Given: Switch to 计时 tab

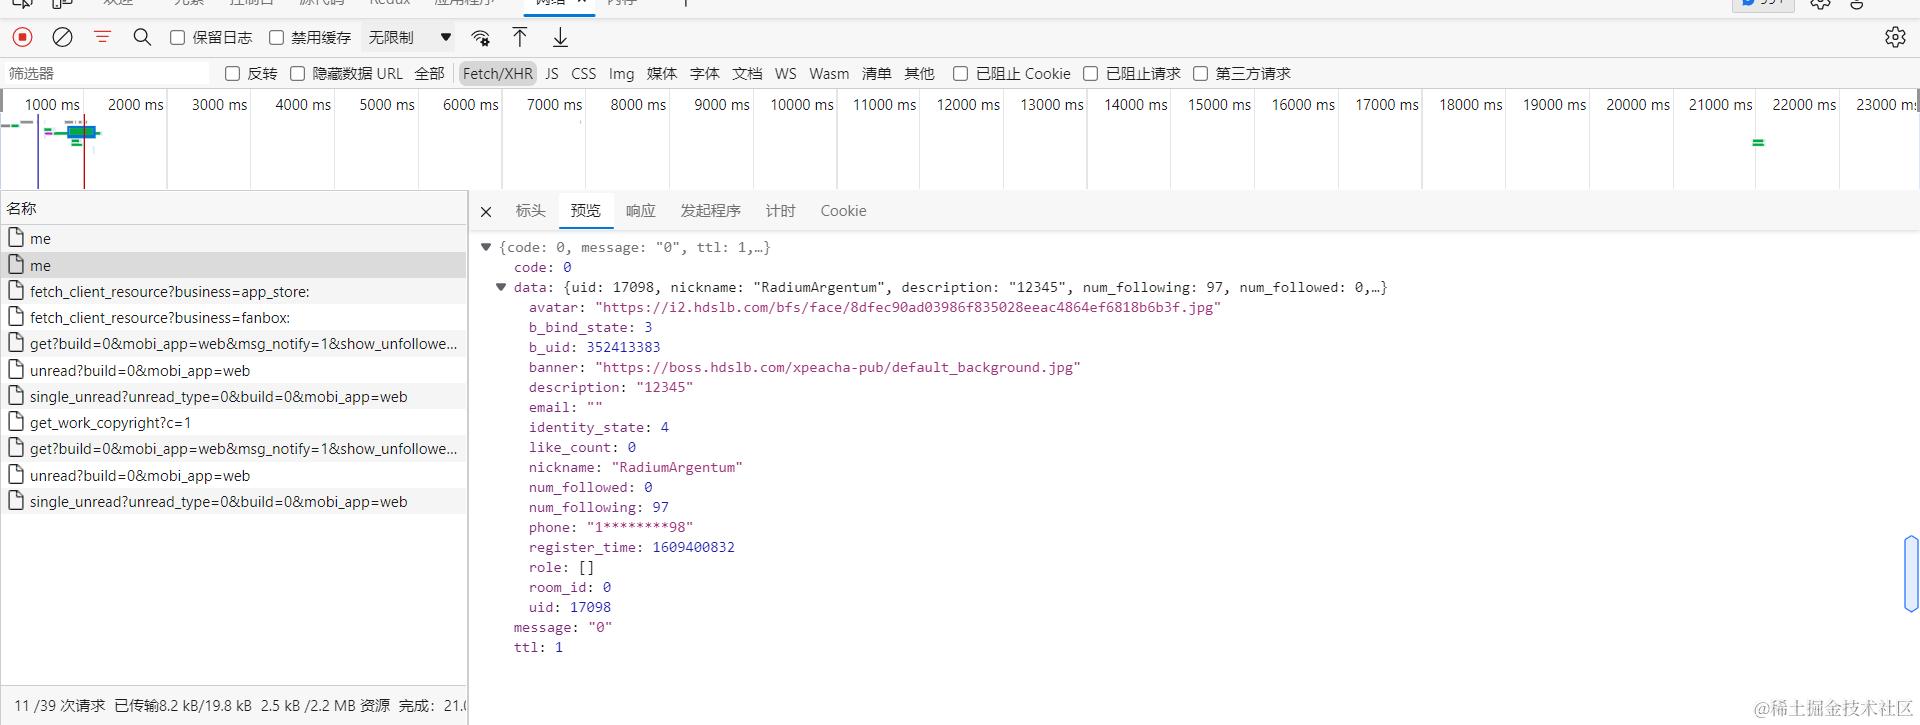Looking at the screenshot, I should pos(781,211).
